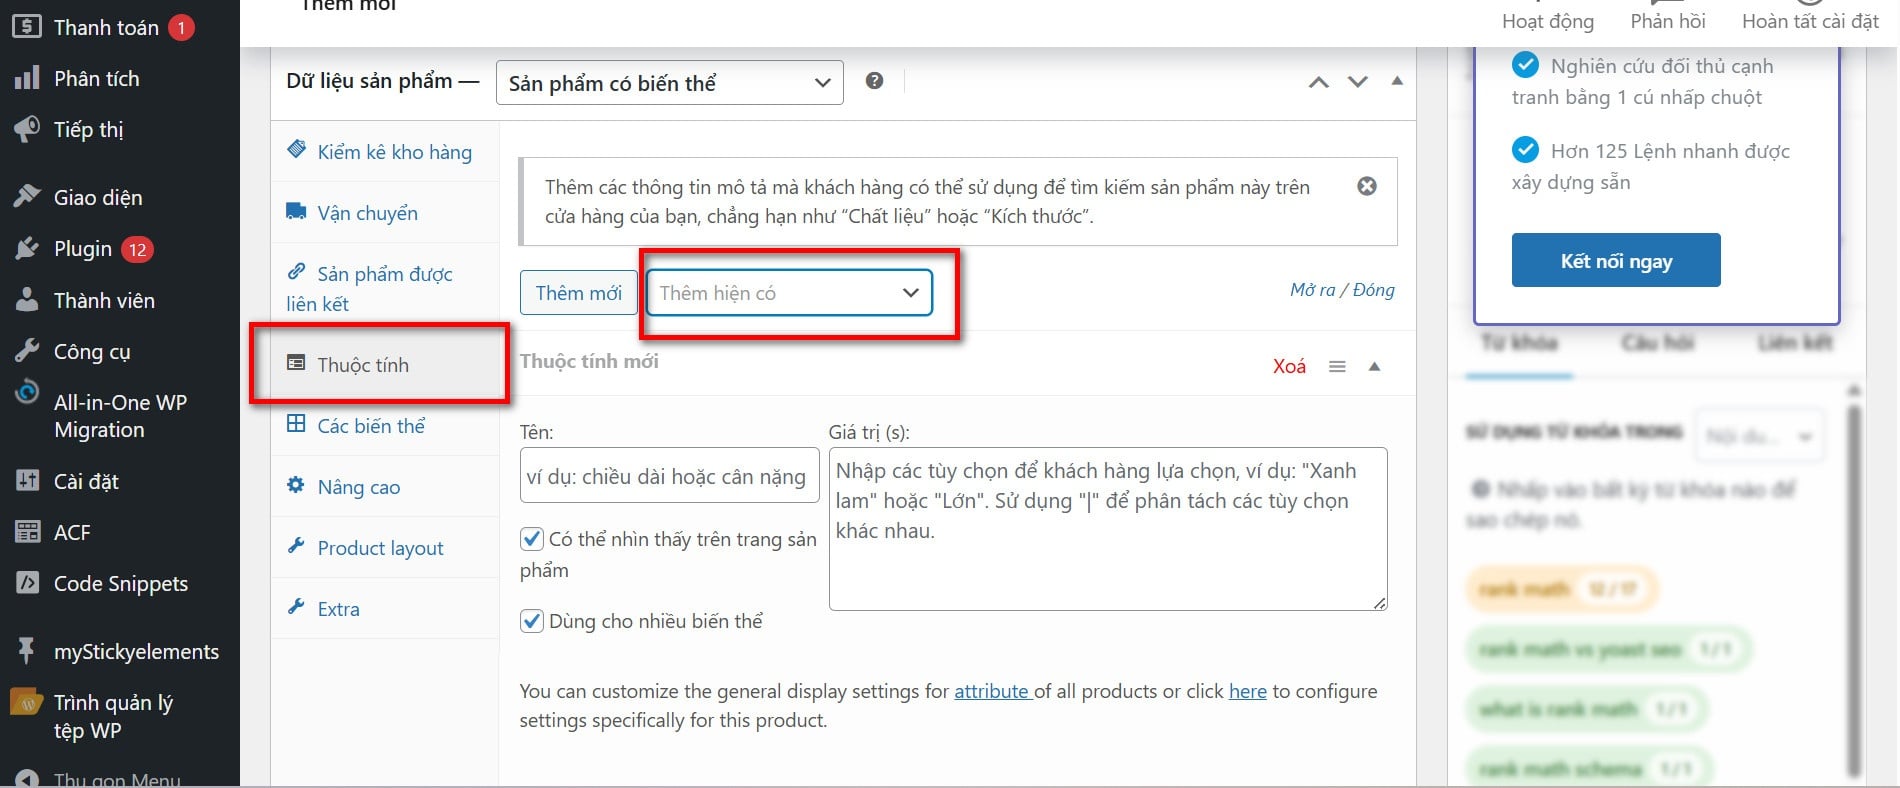The image size is (1900, 788).
Task: Click the Vận chuyển truck icon
Action: 296,211
